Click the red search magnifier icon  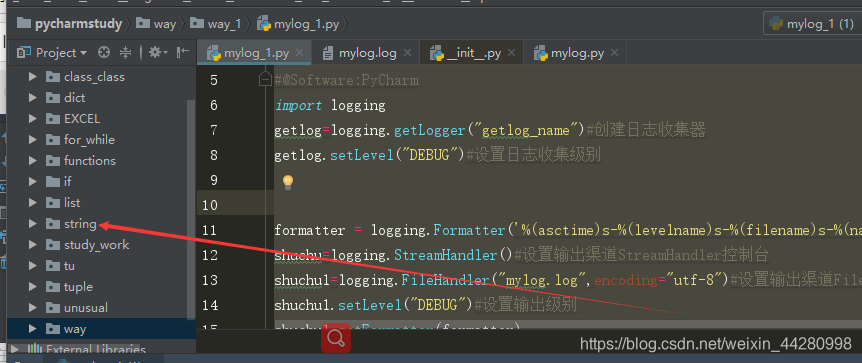(335, 338)
